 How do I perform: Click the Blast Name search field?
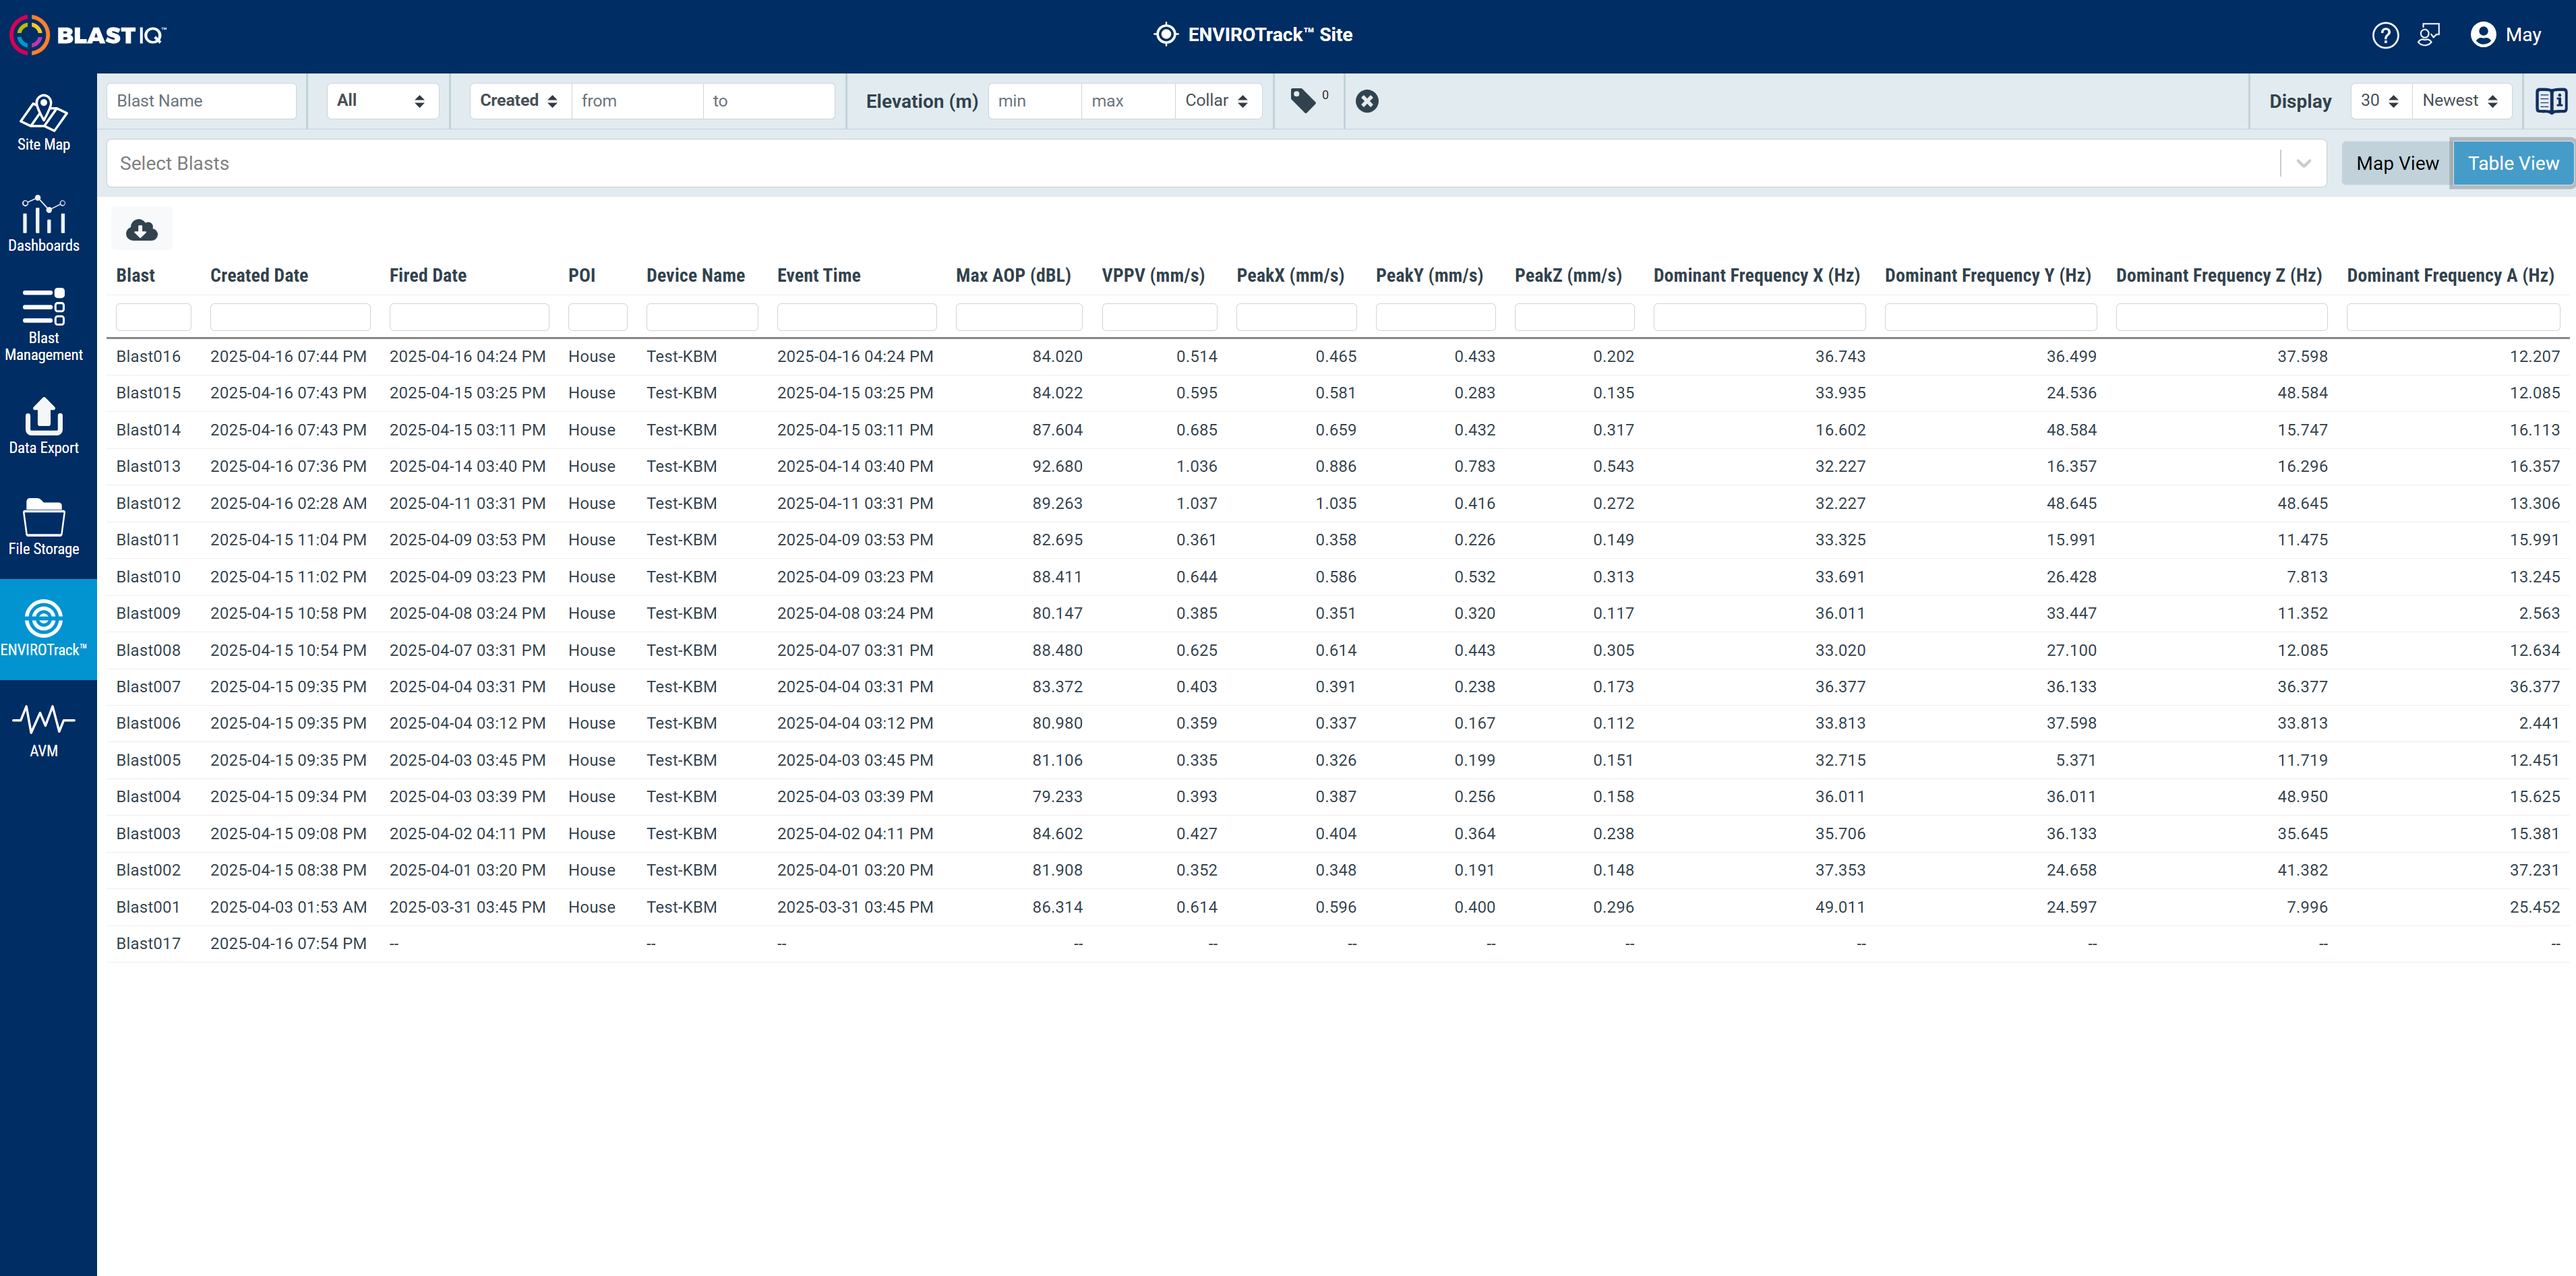point(202,101)
